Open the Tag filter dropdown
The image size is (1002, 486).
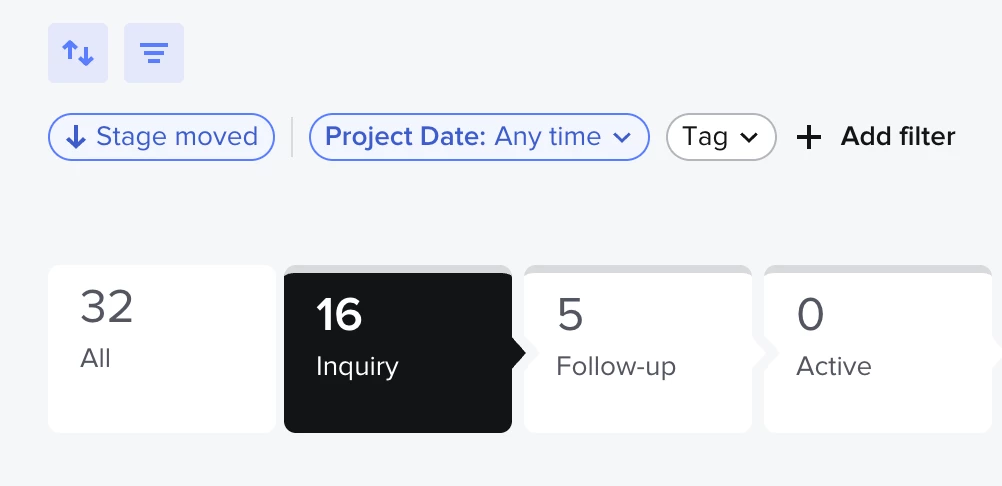[x=721, y=137]
